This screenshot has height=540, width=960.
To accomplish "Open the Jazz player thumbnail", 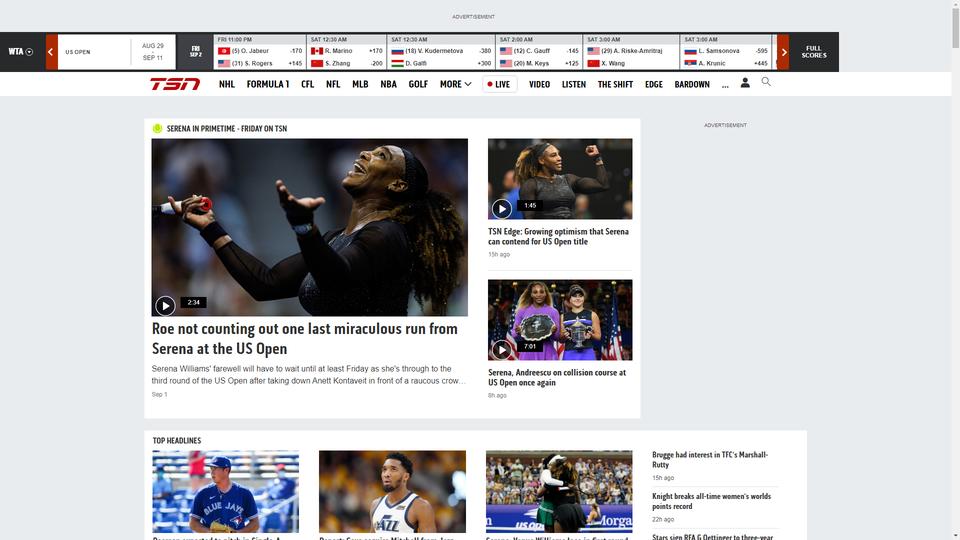I will coord(392,492).
